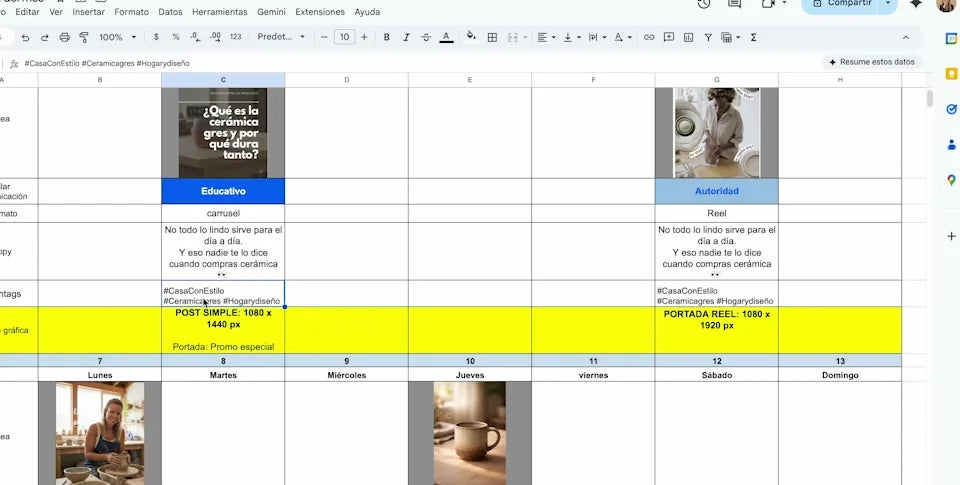Decrease font size with minus button
The width and height of the screenshot is (960, 485).
(324, 37)
